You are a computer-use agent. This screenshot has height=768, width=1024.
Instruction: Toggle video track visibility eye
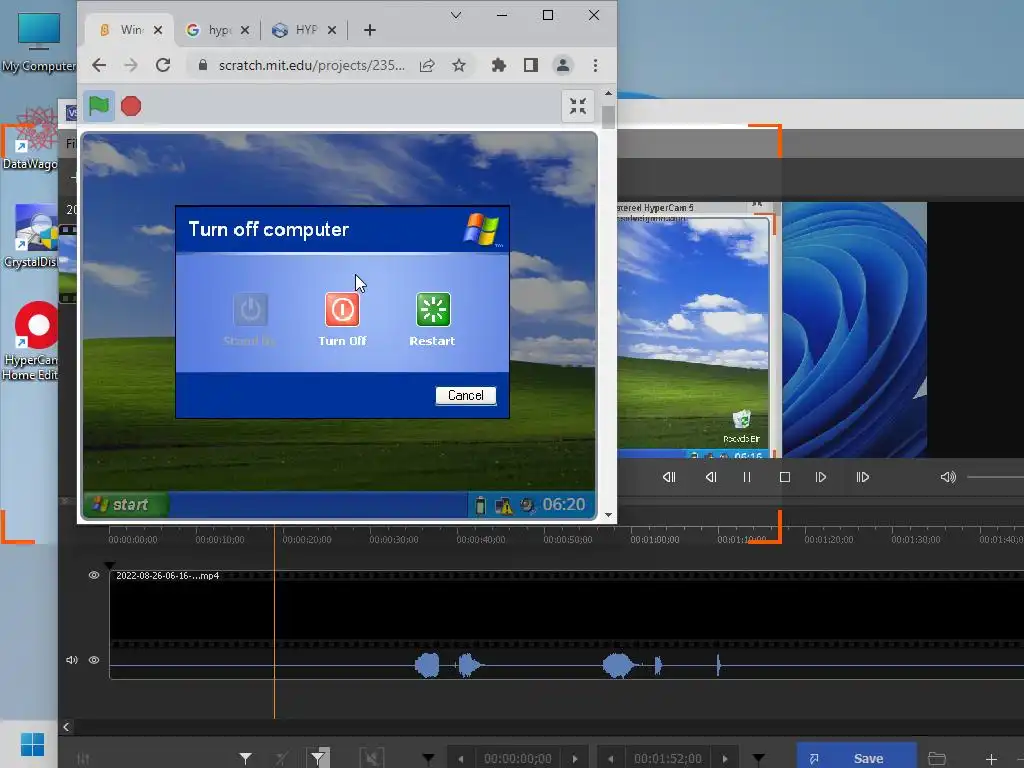click(x=94, y=575)
